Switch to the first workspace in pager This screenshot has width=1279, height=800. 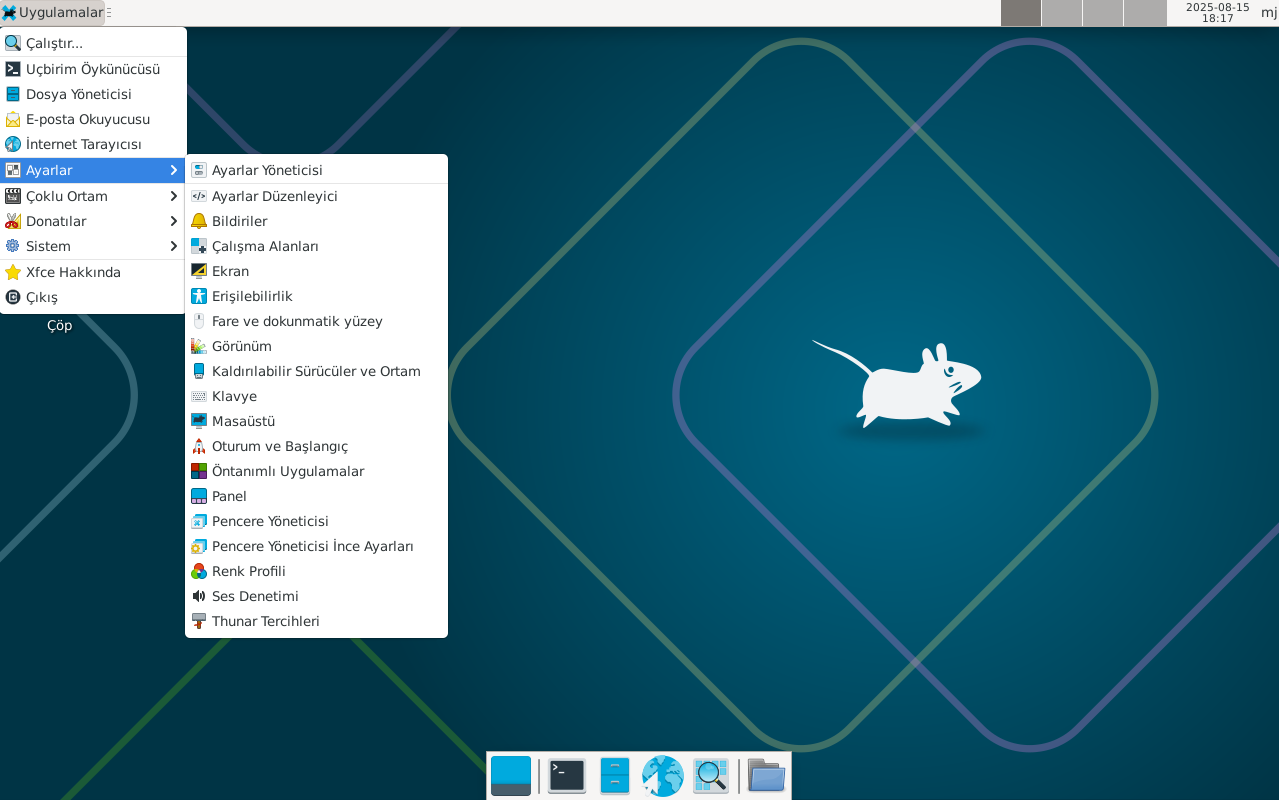click(x=1021, y=13)
